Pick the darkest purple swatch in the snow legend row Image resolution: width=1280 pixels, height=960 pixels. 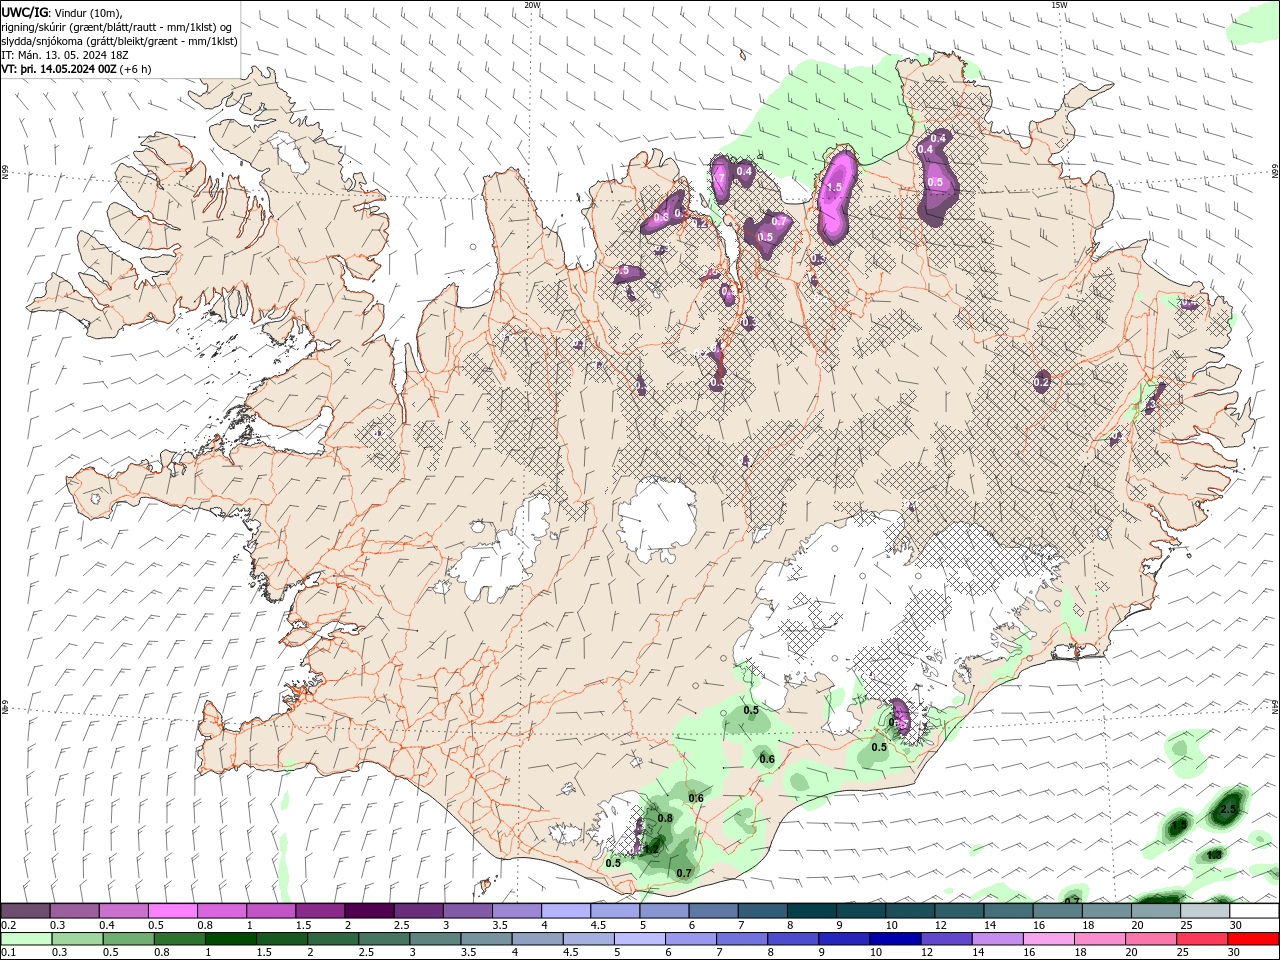368,911
